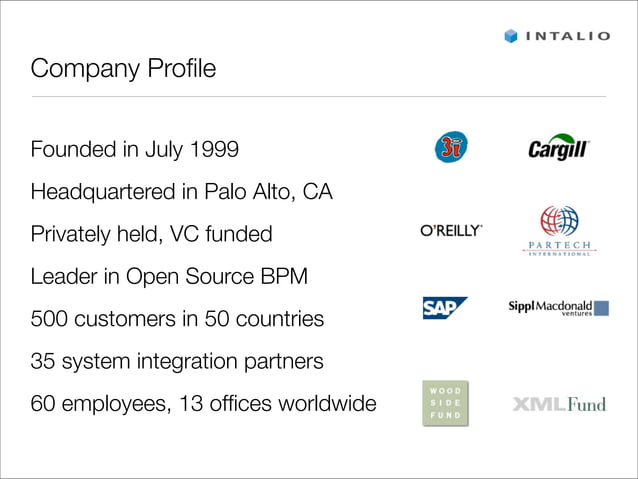Click '500 customers in 50 countries' line
This screenshot has height=479, width=638.
coord(177,320)
